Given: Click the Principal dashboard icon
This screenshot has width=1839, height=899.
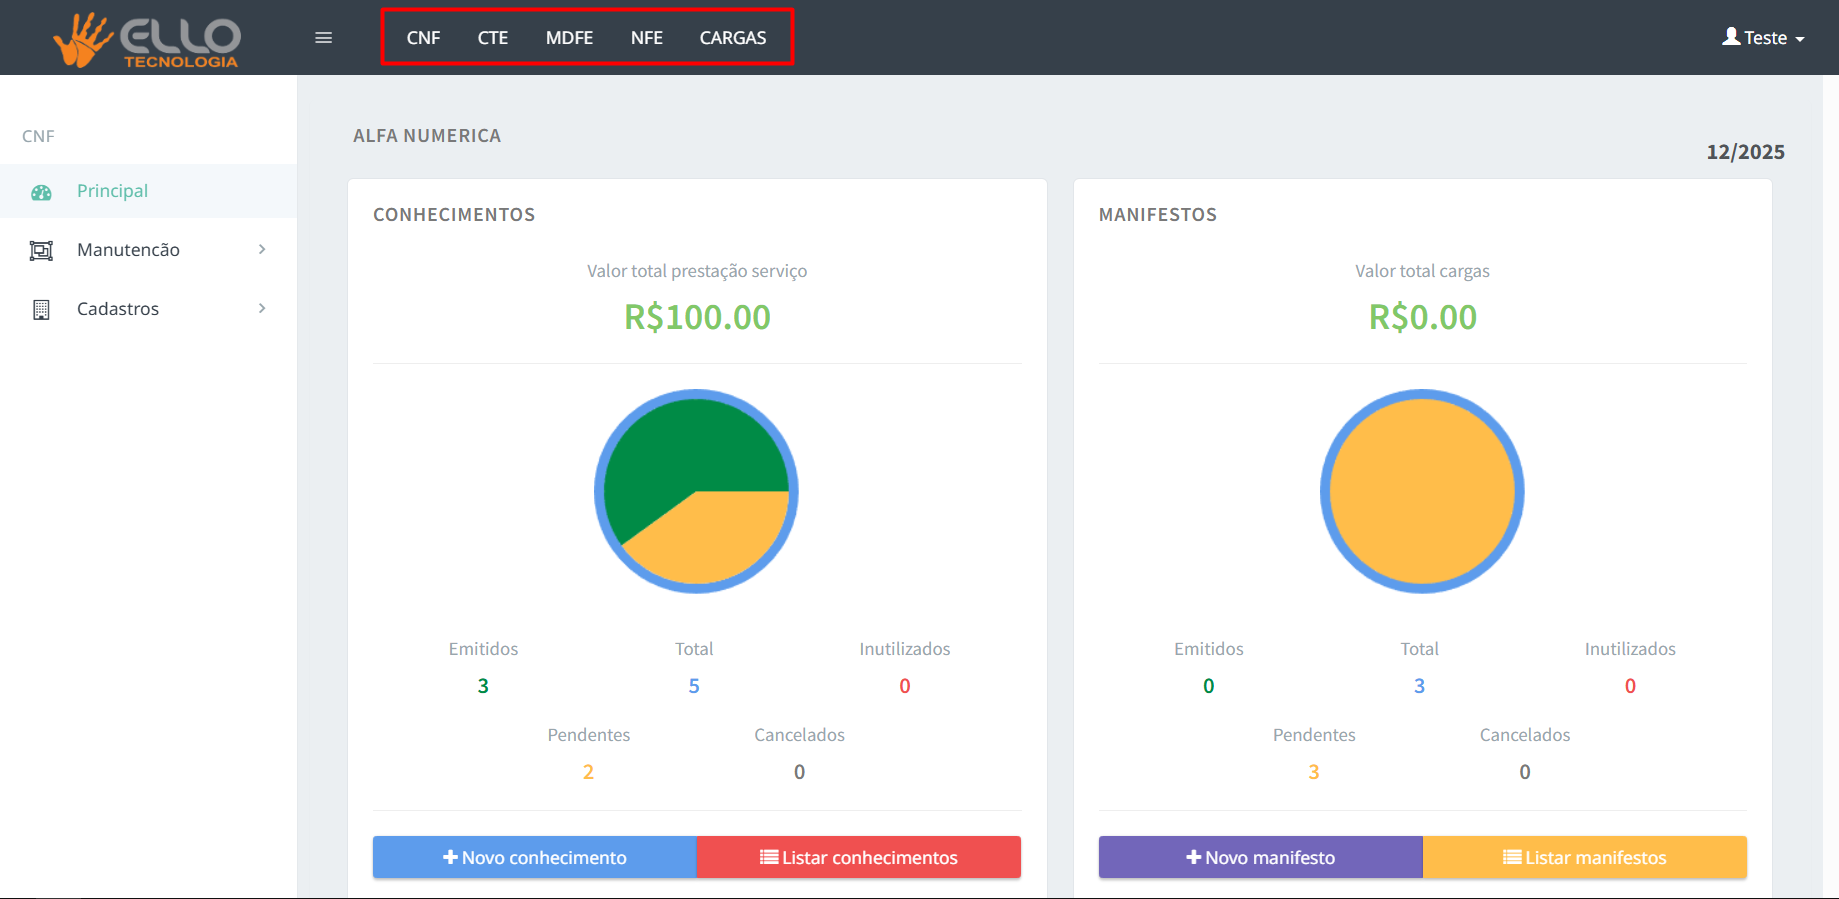Looking at the screenshot, I should pos(41,192).
